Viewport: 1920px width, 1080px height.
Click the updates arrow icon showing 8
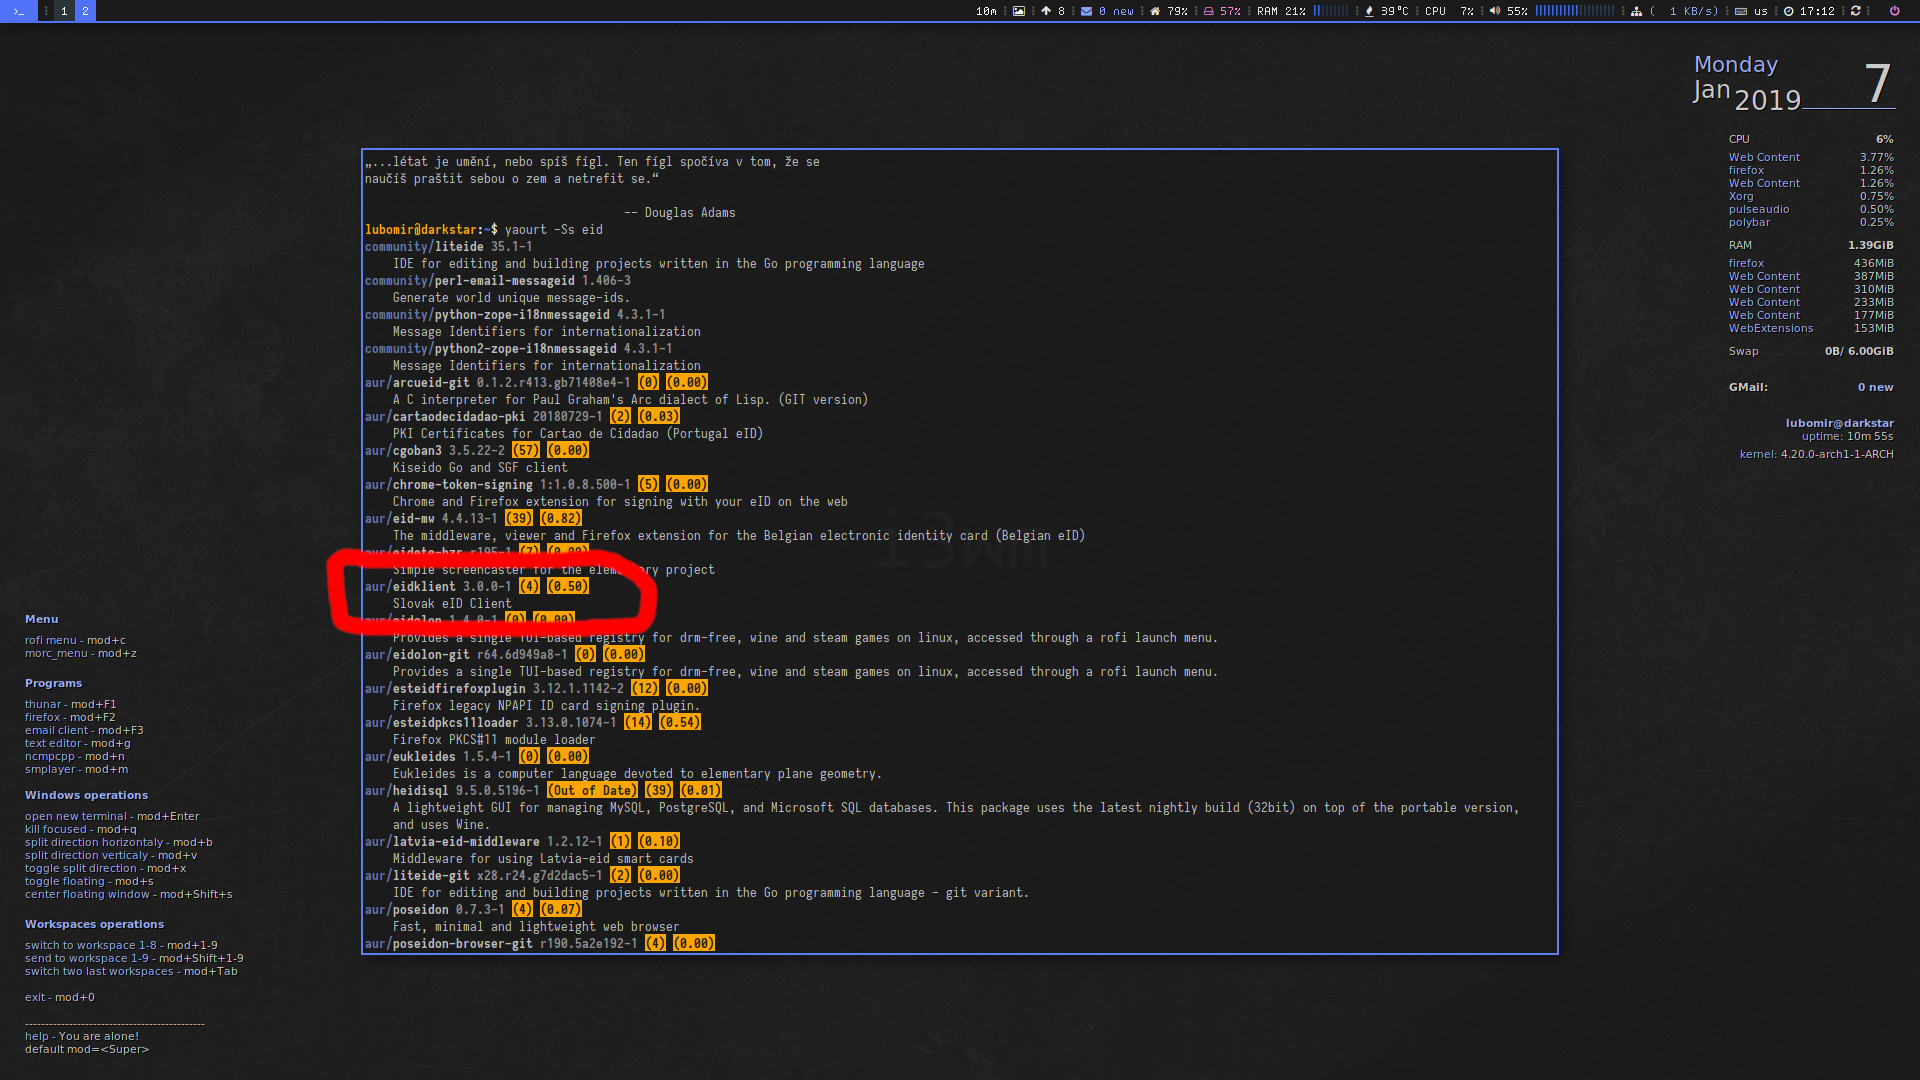point(1046,11)
